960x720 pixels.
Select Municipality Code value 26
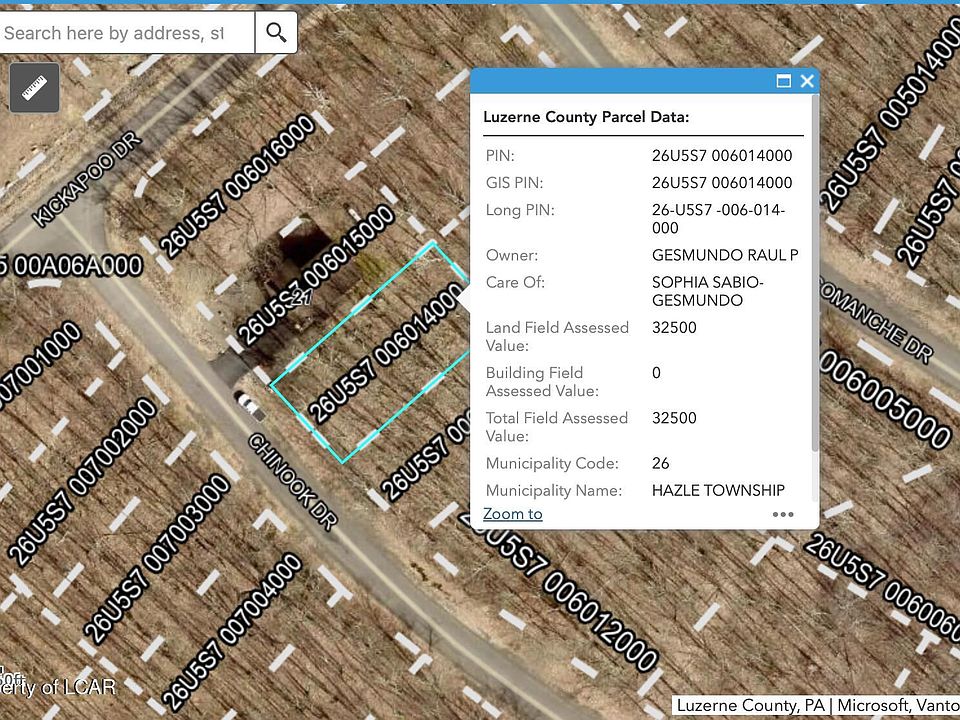[661, 463]
